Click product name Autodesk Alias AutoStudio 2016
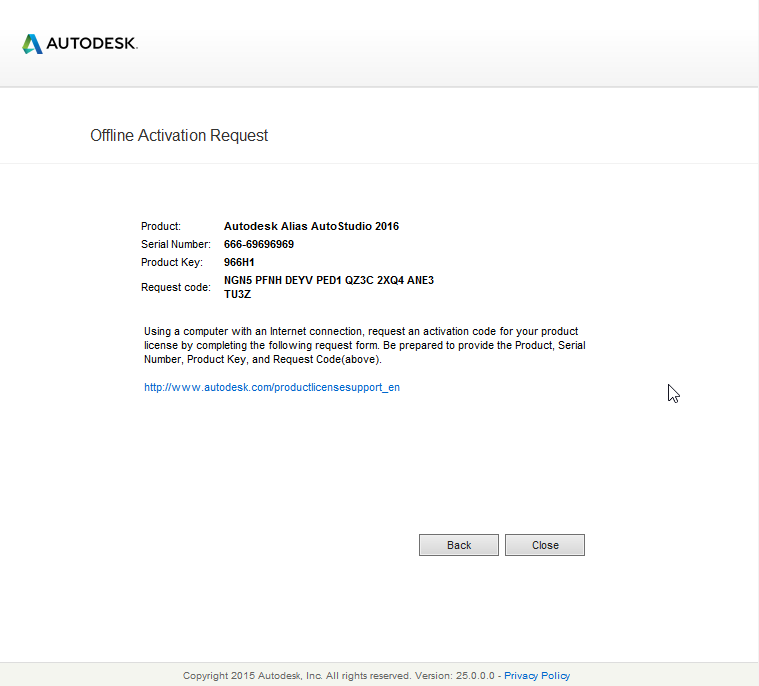759x686 pixels. [311, 226]
